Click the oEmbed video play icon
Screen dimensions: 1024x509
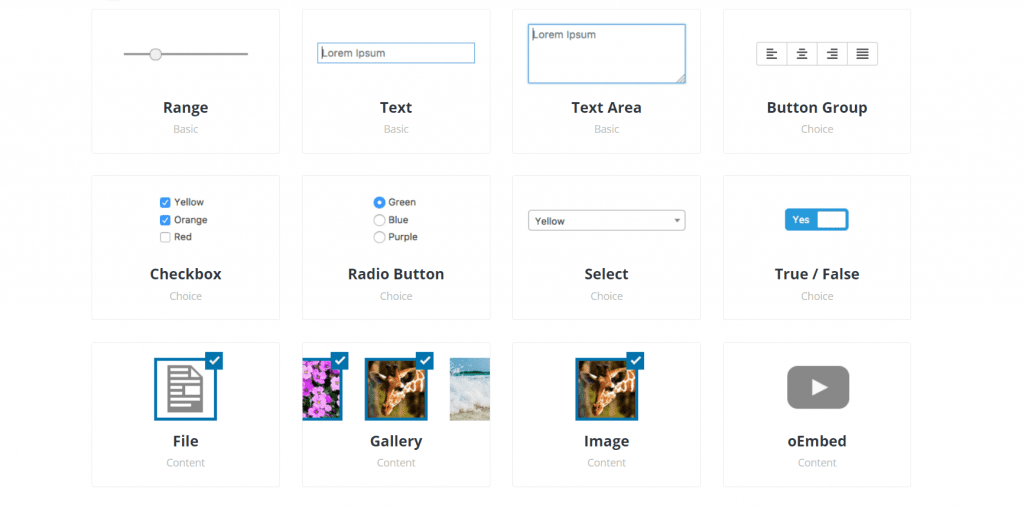818,387
